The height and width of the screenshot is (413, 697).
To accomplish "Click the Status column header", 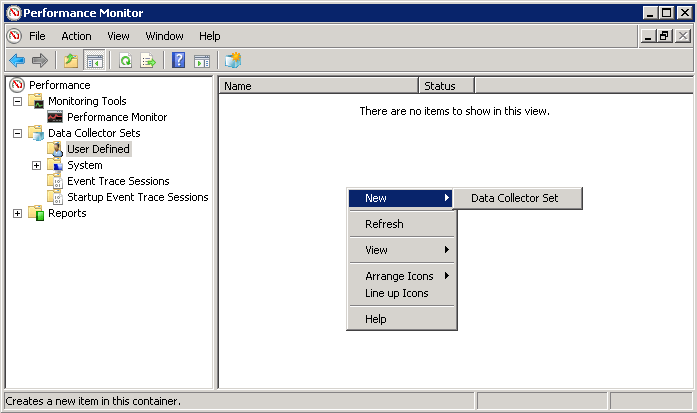I will click(x=445, y=86).
